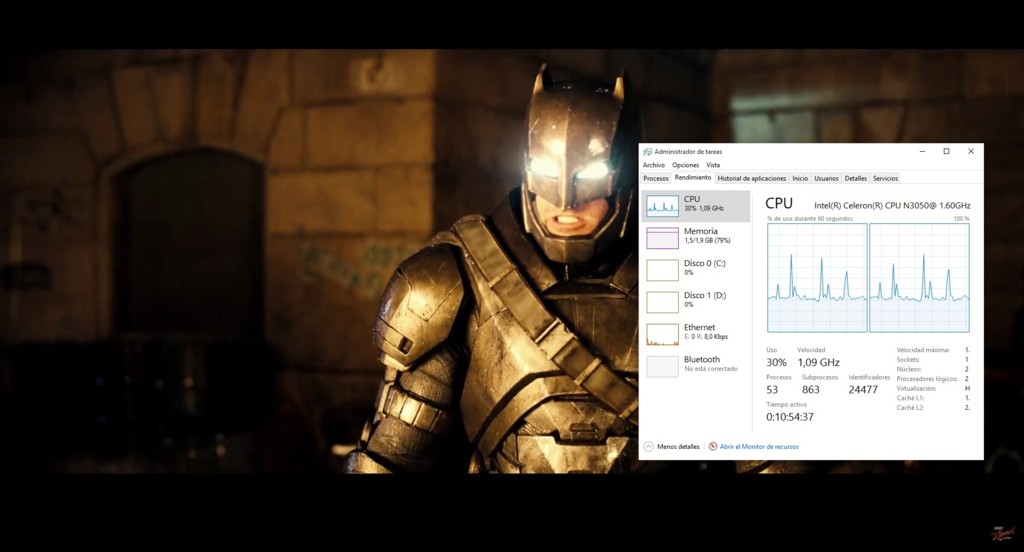This screenshot has width=1024, height=552.
Task: Click the first CPU core usage graph
Action: (817, 278)
